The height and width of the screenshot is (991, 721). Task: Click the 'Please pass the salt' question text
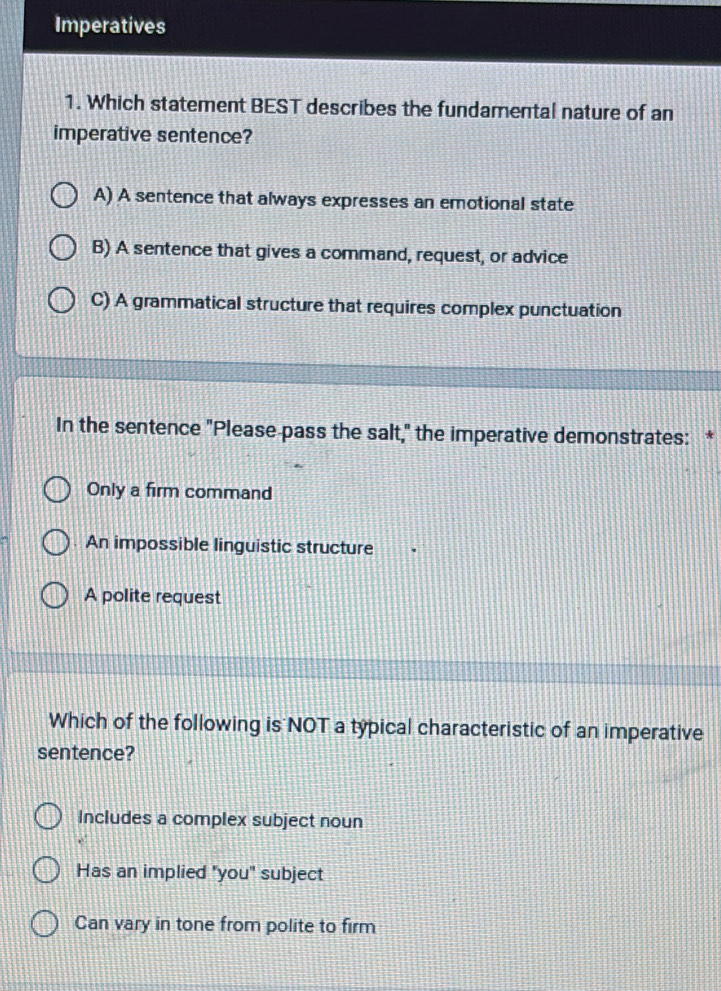(x=372, y=432)
